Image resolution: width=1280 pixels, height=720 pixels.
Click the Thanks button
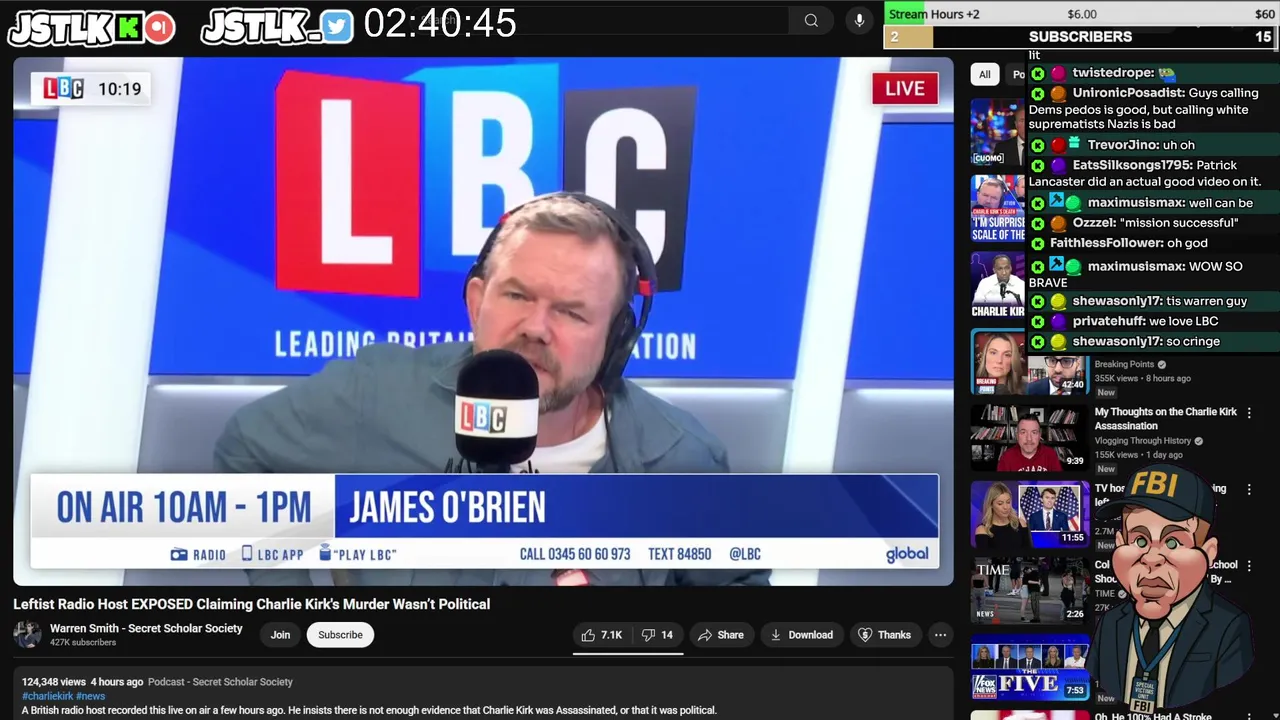(885, 635)
